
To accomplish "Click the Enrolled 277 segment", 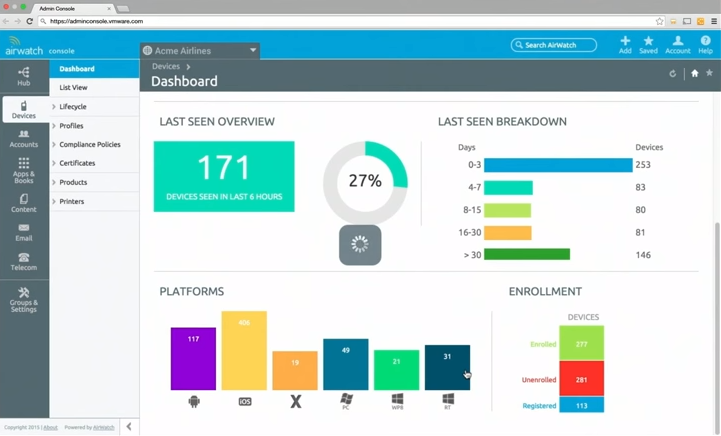I will 582,343.
